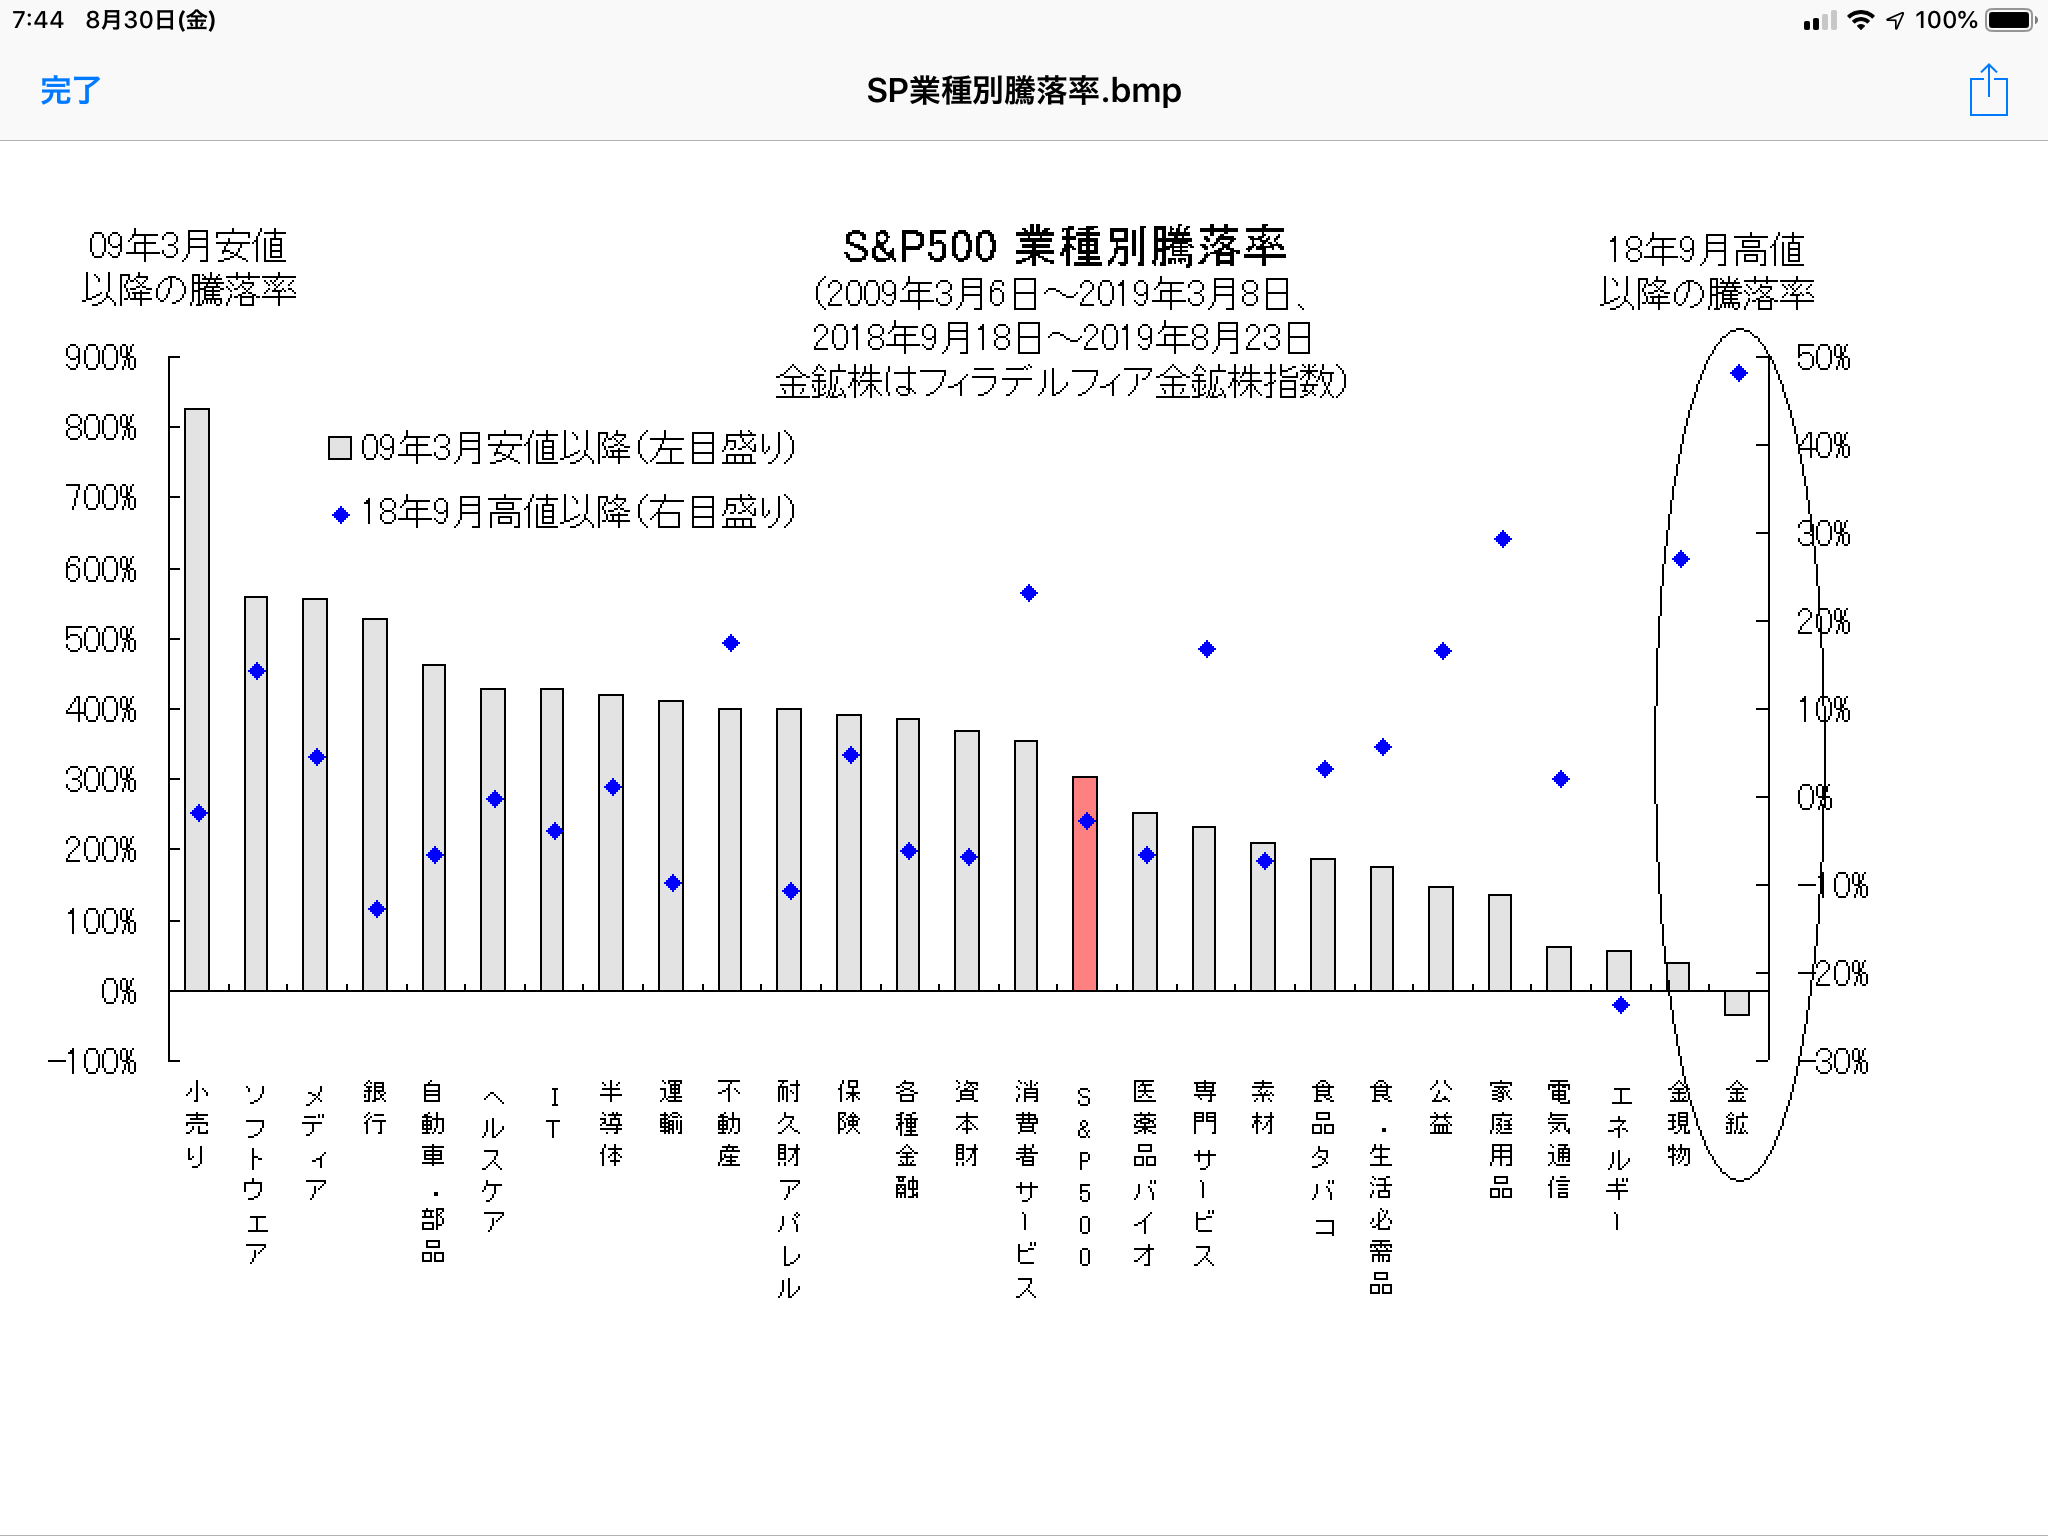Tap the Wi-Fi status icon
This screenshot has width=2048, height=1536.
(1860, 20)
